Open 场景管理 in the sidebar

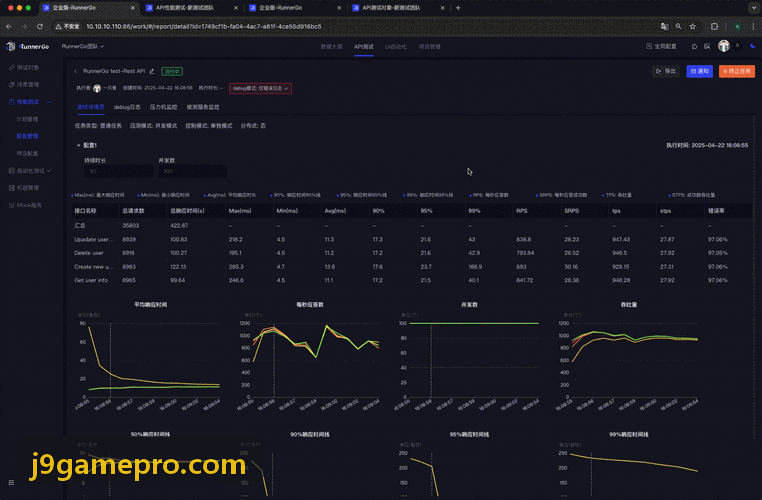(24, 85)
